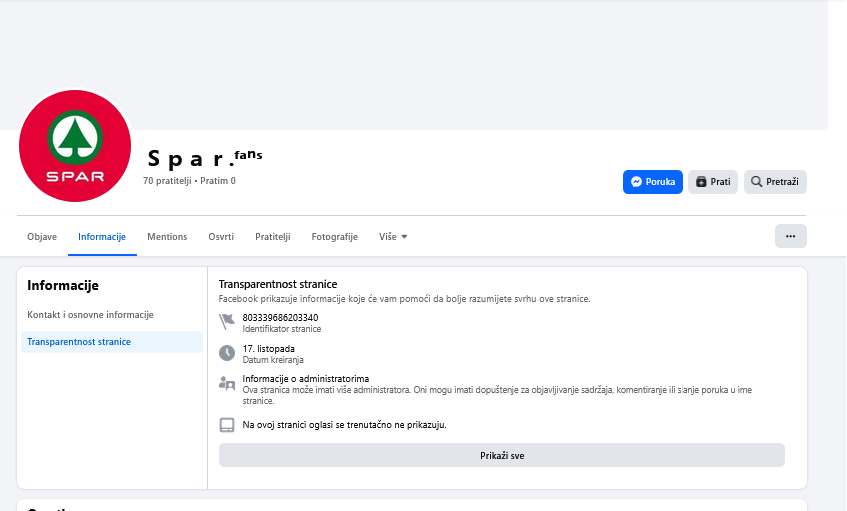Click the clock icon beside creation date
This screenshot has width=847, height=511.
coord(227,353)
